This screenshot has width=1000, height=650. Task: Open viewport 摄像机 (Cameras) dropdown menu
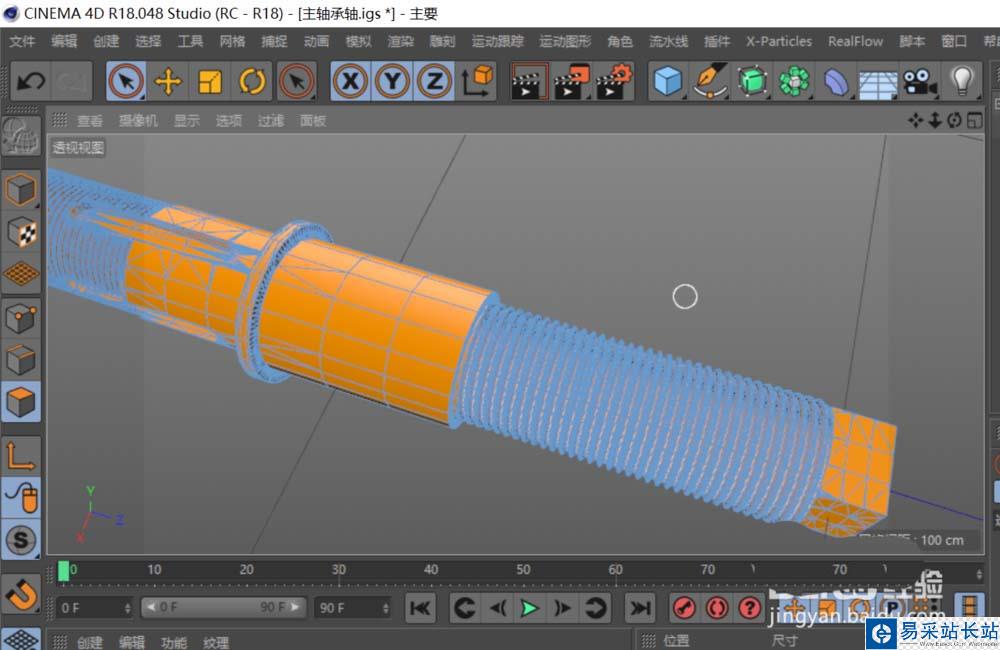click(138, 121)
